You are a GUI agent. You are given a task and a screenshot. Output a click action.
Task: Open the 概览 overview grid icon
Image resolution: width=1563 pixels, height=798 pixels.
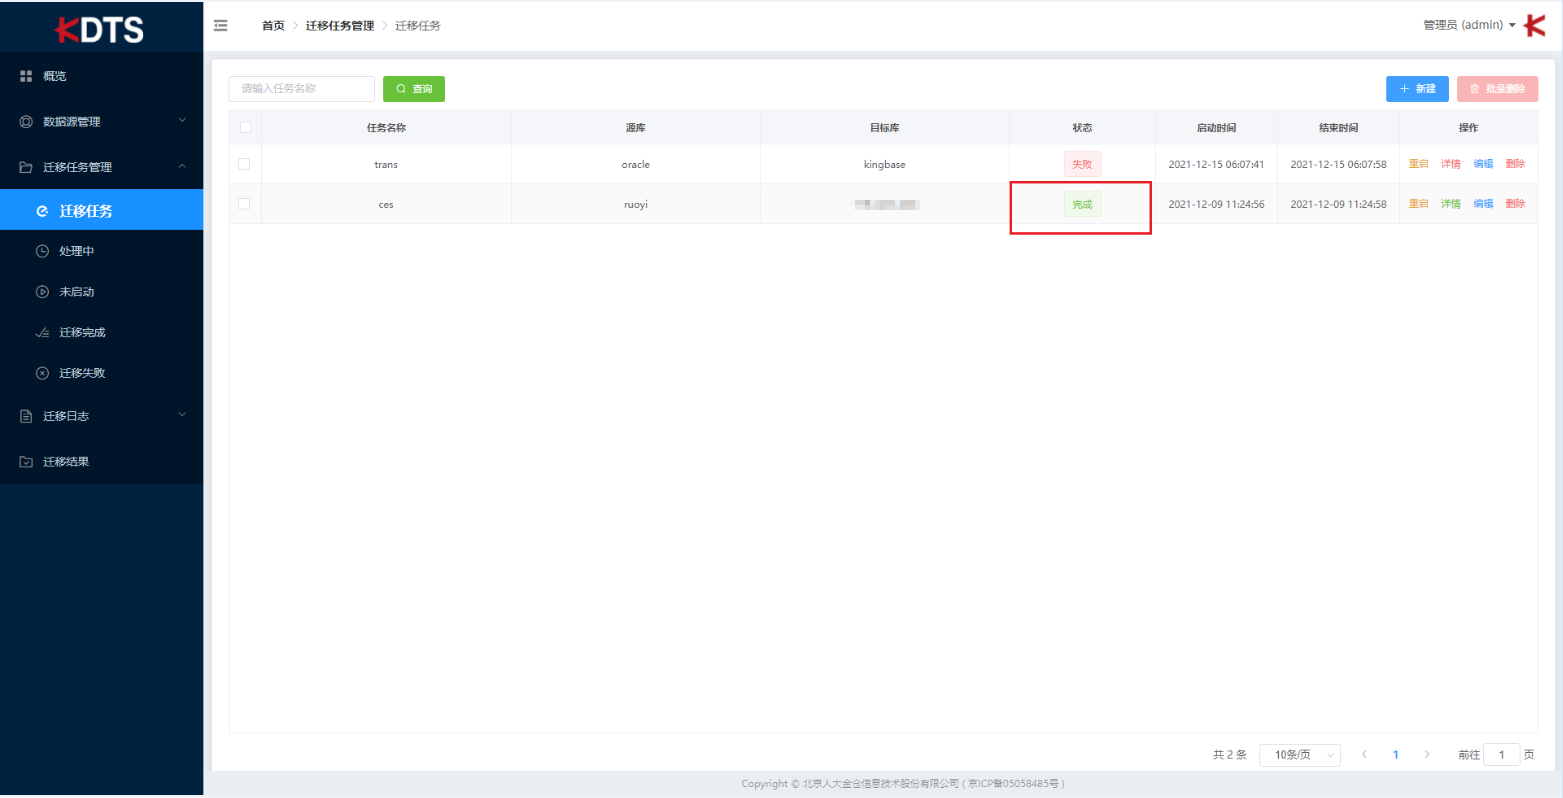(x=27, y=76)
